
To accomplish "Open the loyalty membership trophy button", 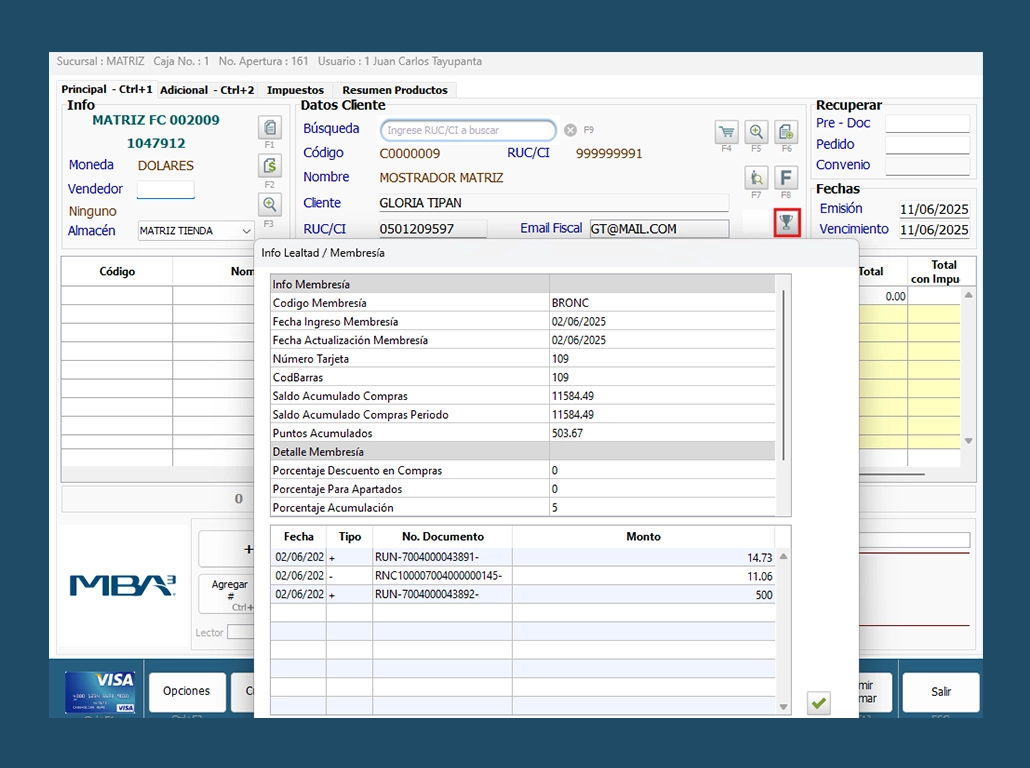I will [x=786, y=223].
